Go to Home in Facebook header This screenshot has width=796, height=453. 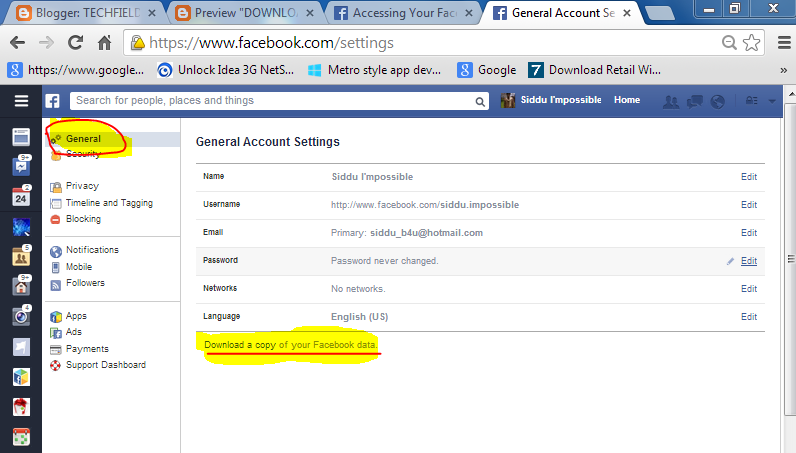click(x=627, y=100)
